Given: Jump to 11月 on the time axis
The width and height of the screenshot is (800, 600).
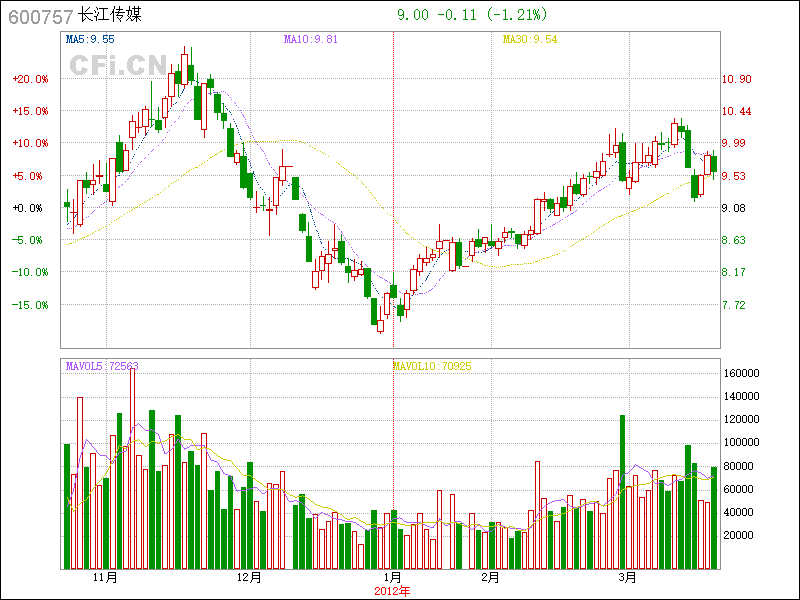Looking at the screenshot, I should (x=105, y=578).
